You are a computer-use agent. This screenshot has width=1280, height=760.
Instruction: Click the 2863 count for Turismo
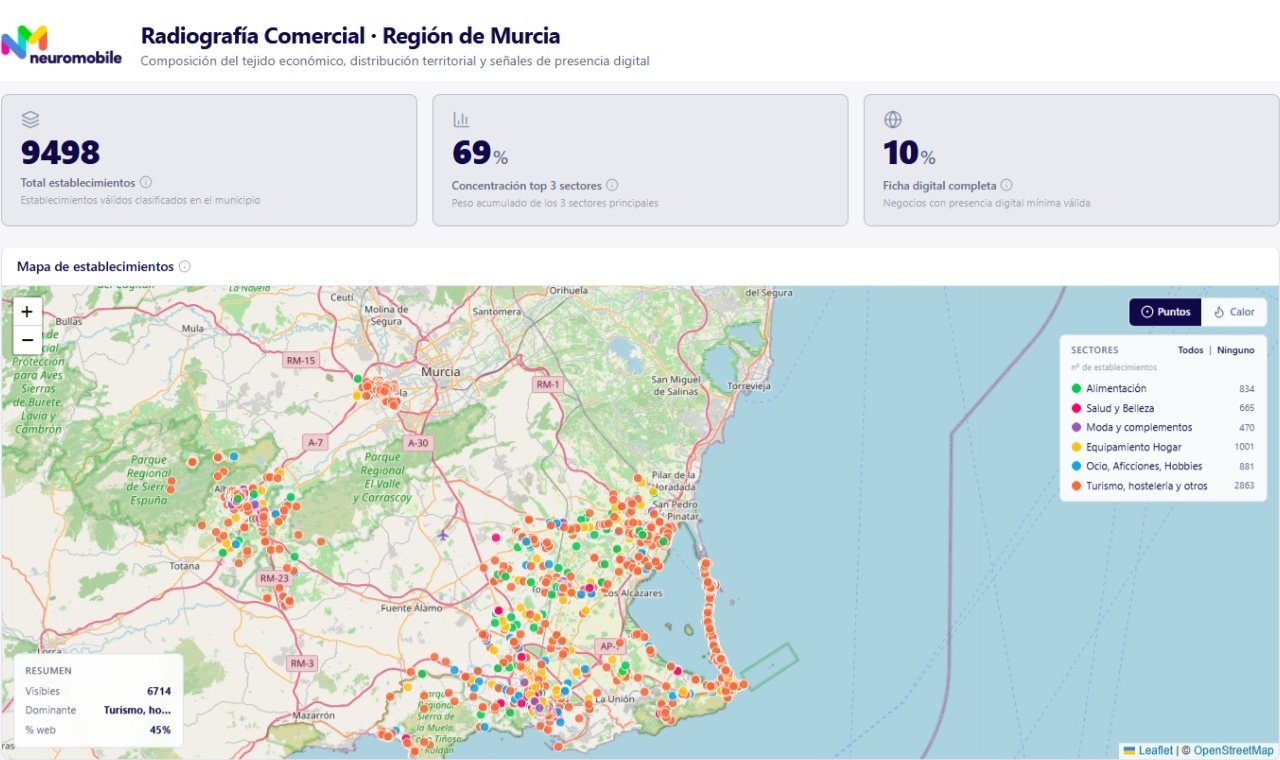tap(1244, 486)
